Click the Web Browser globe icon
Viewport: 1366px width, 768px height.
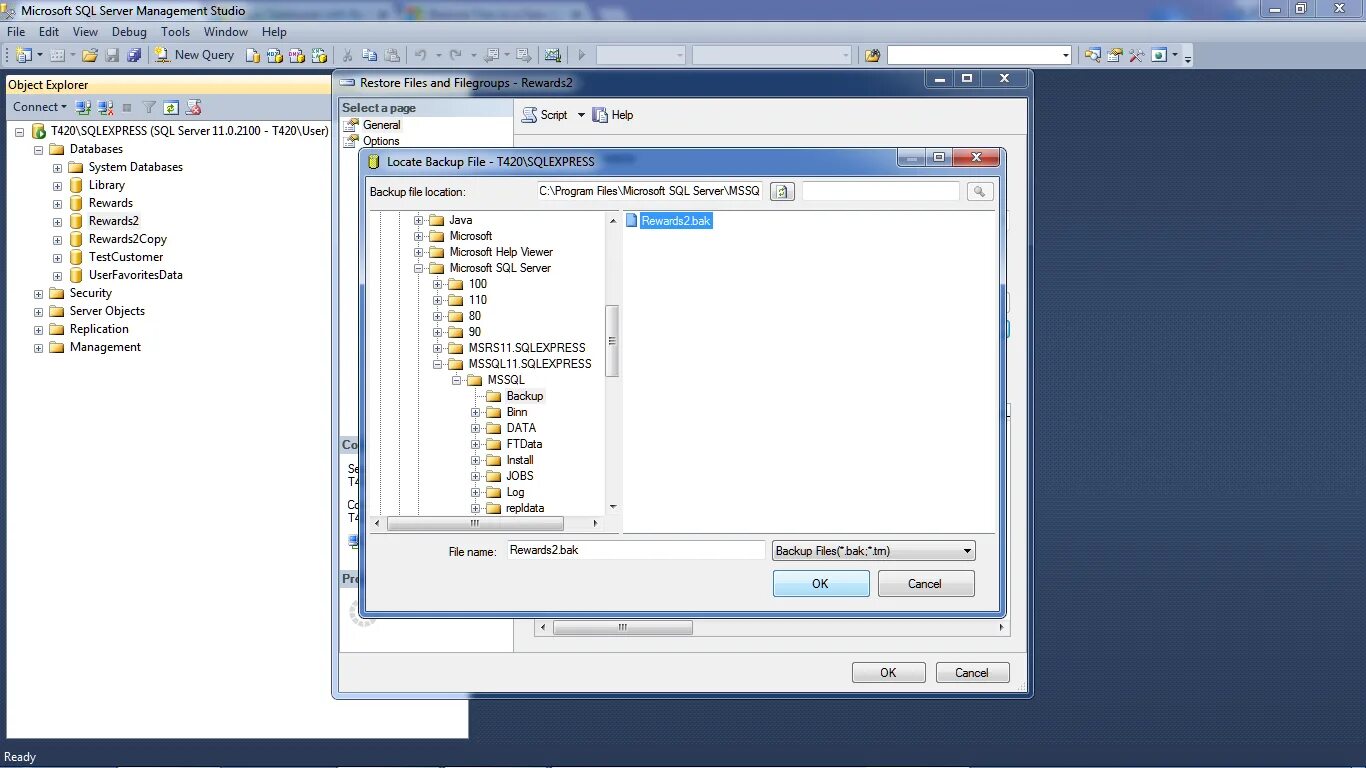coord(1159,55)
